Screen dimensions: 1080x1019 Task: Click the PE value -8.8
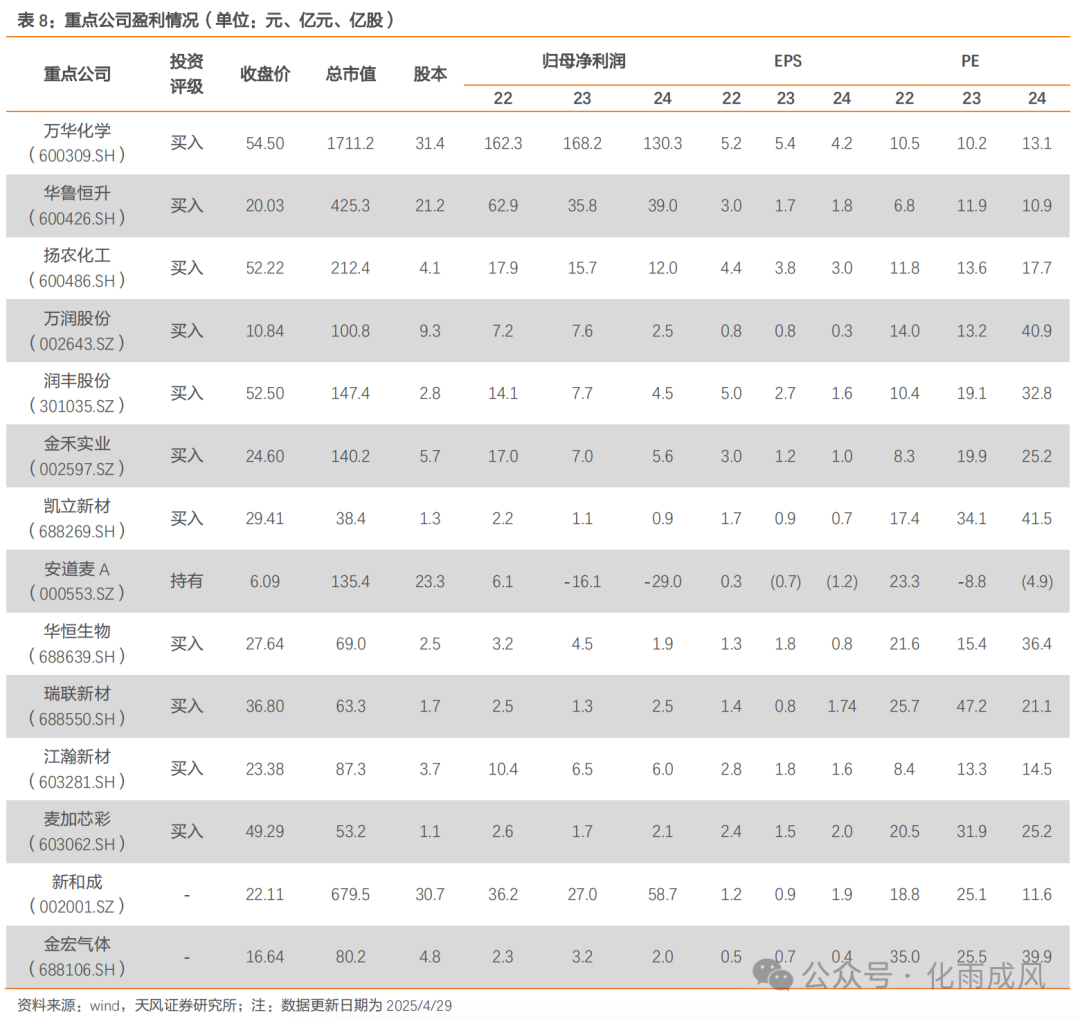tap(971, 581)
